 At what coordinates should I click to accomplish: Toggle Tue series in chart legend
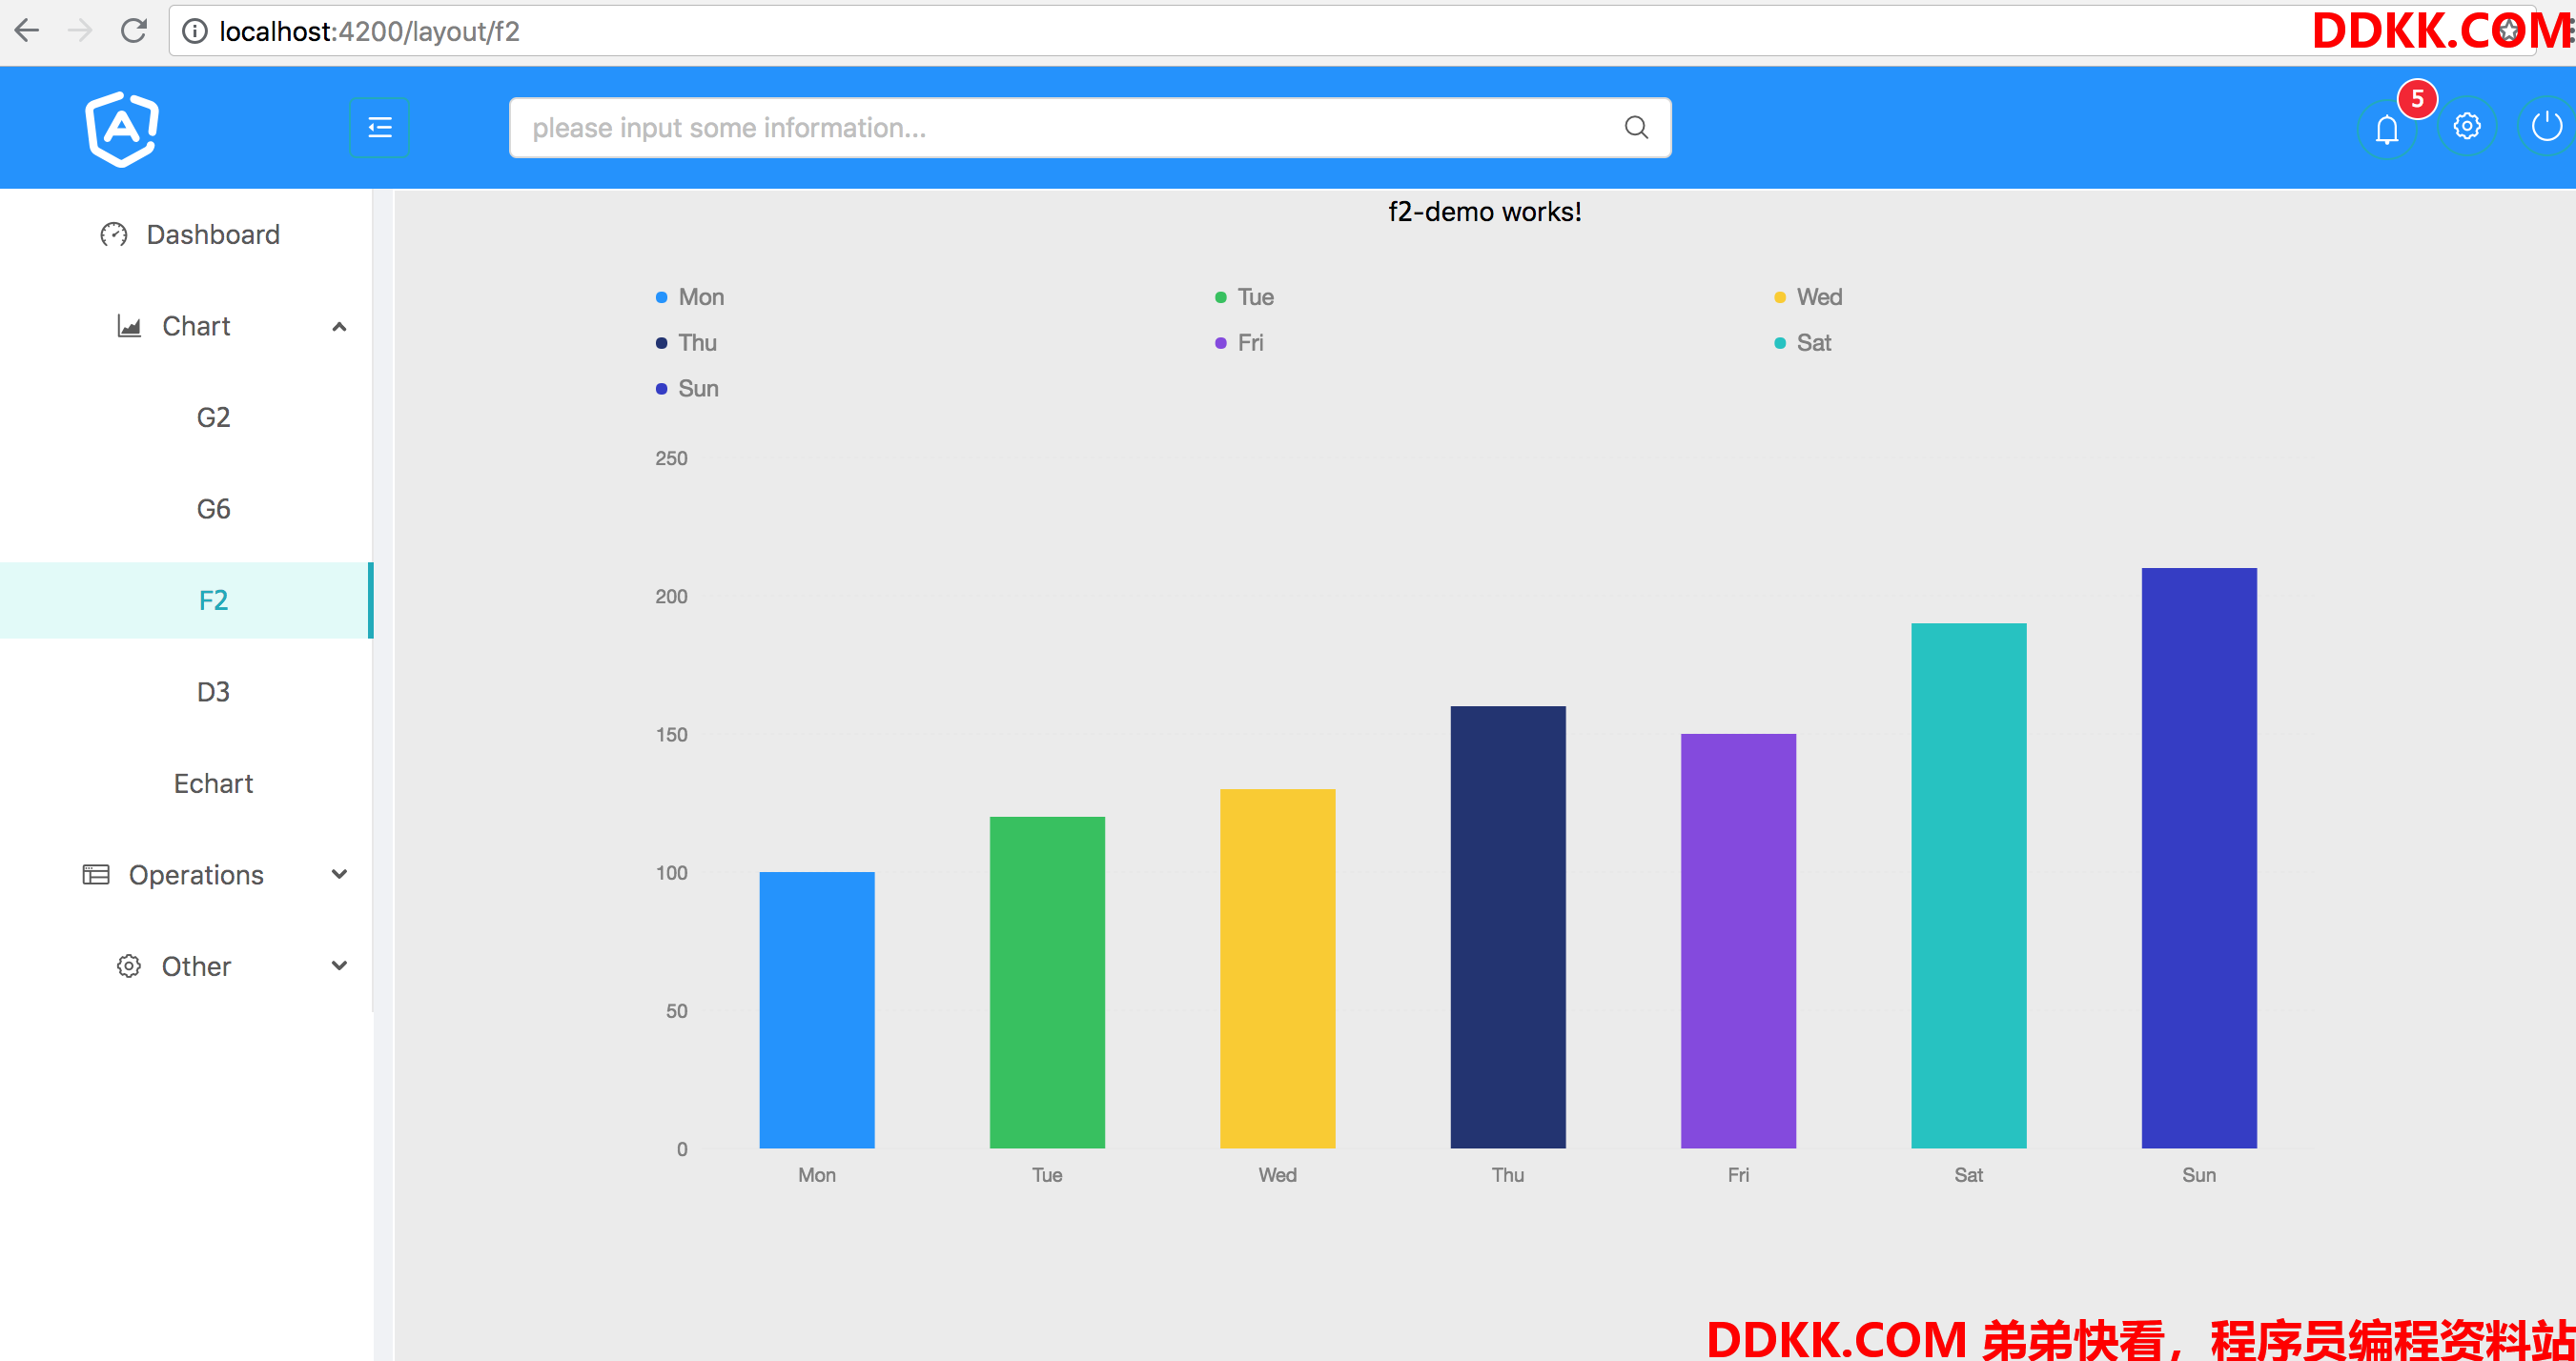(1244, 297)
